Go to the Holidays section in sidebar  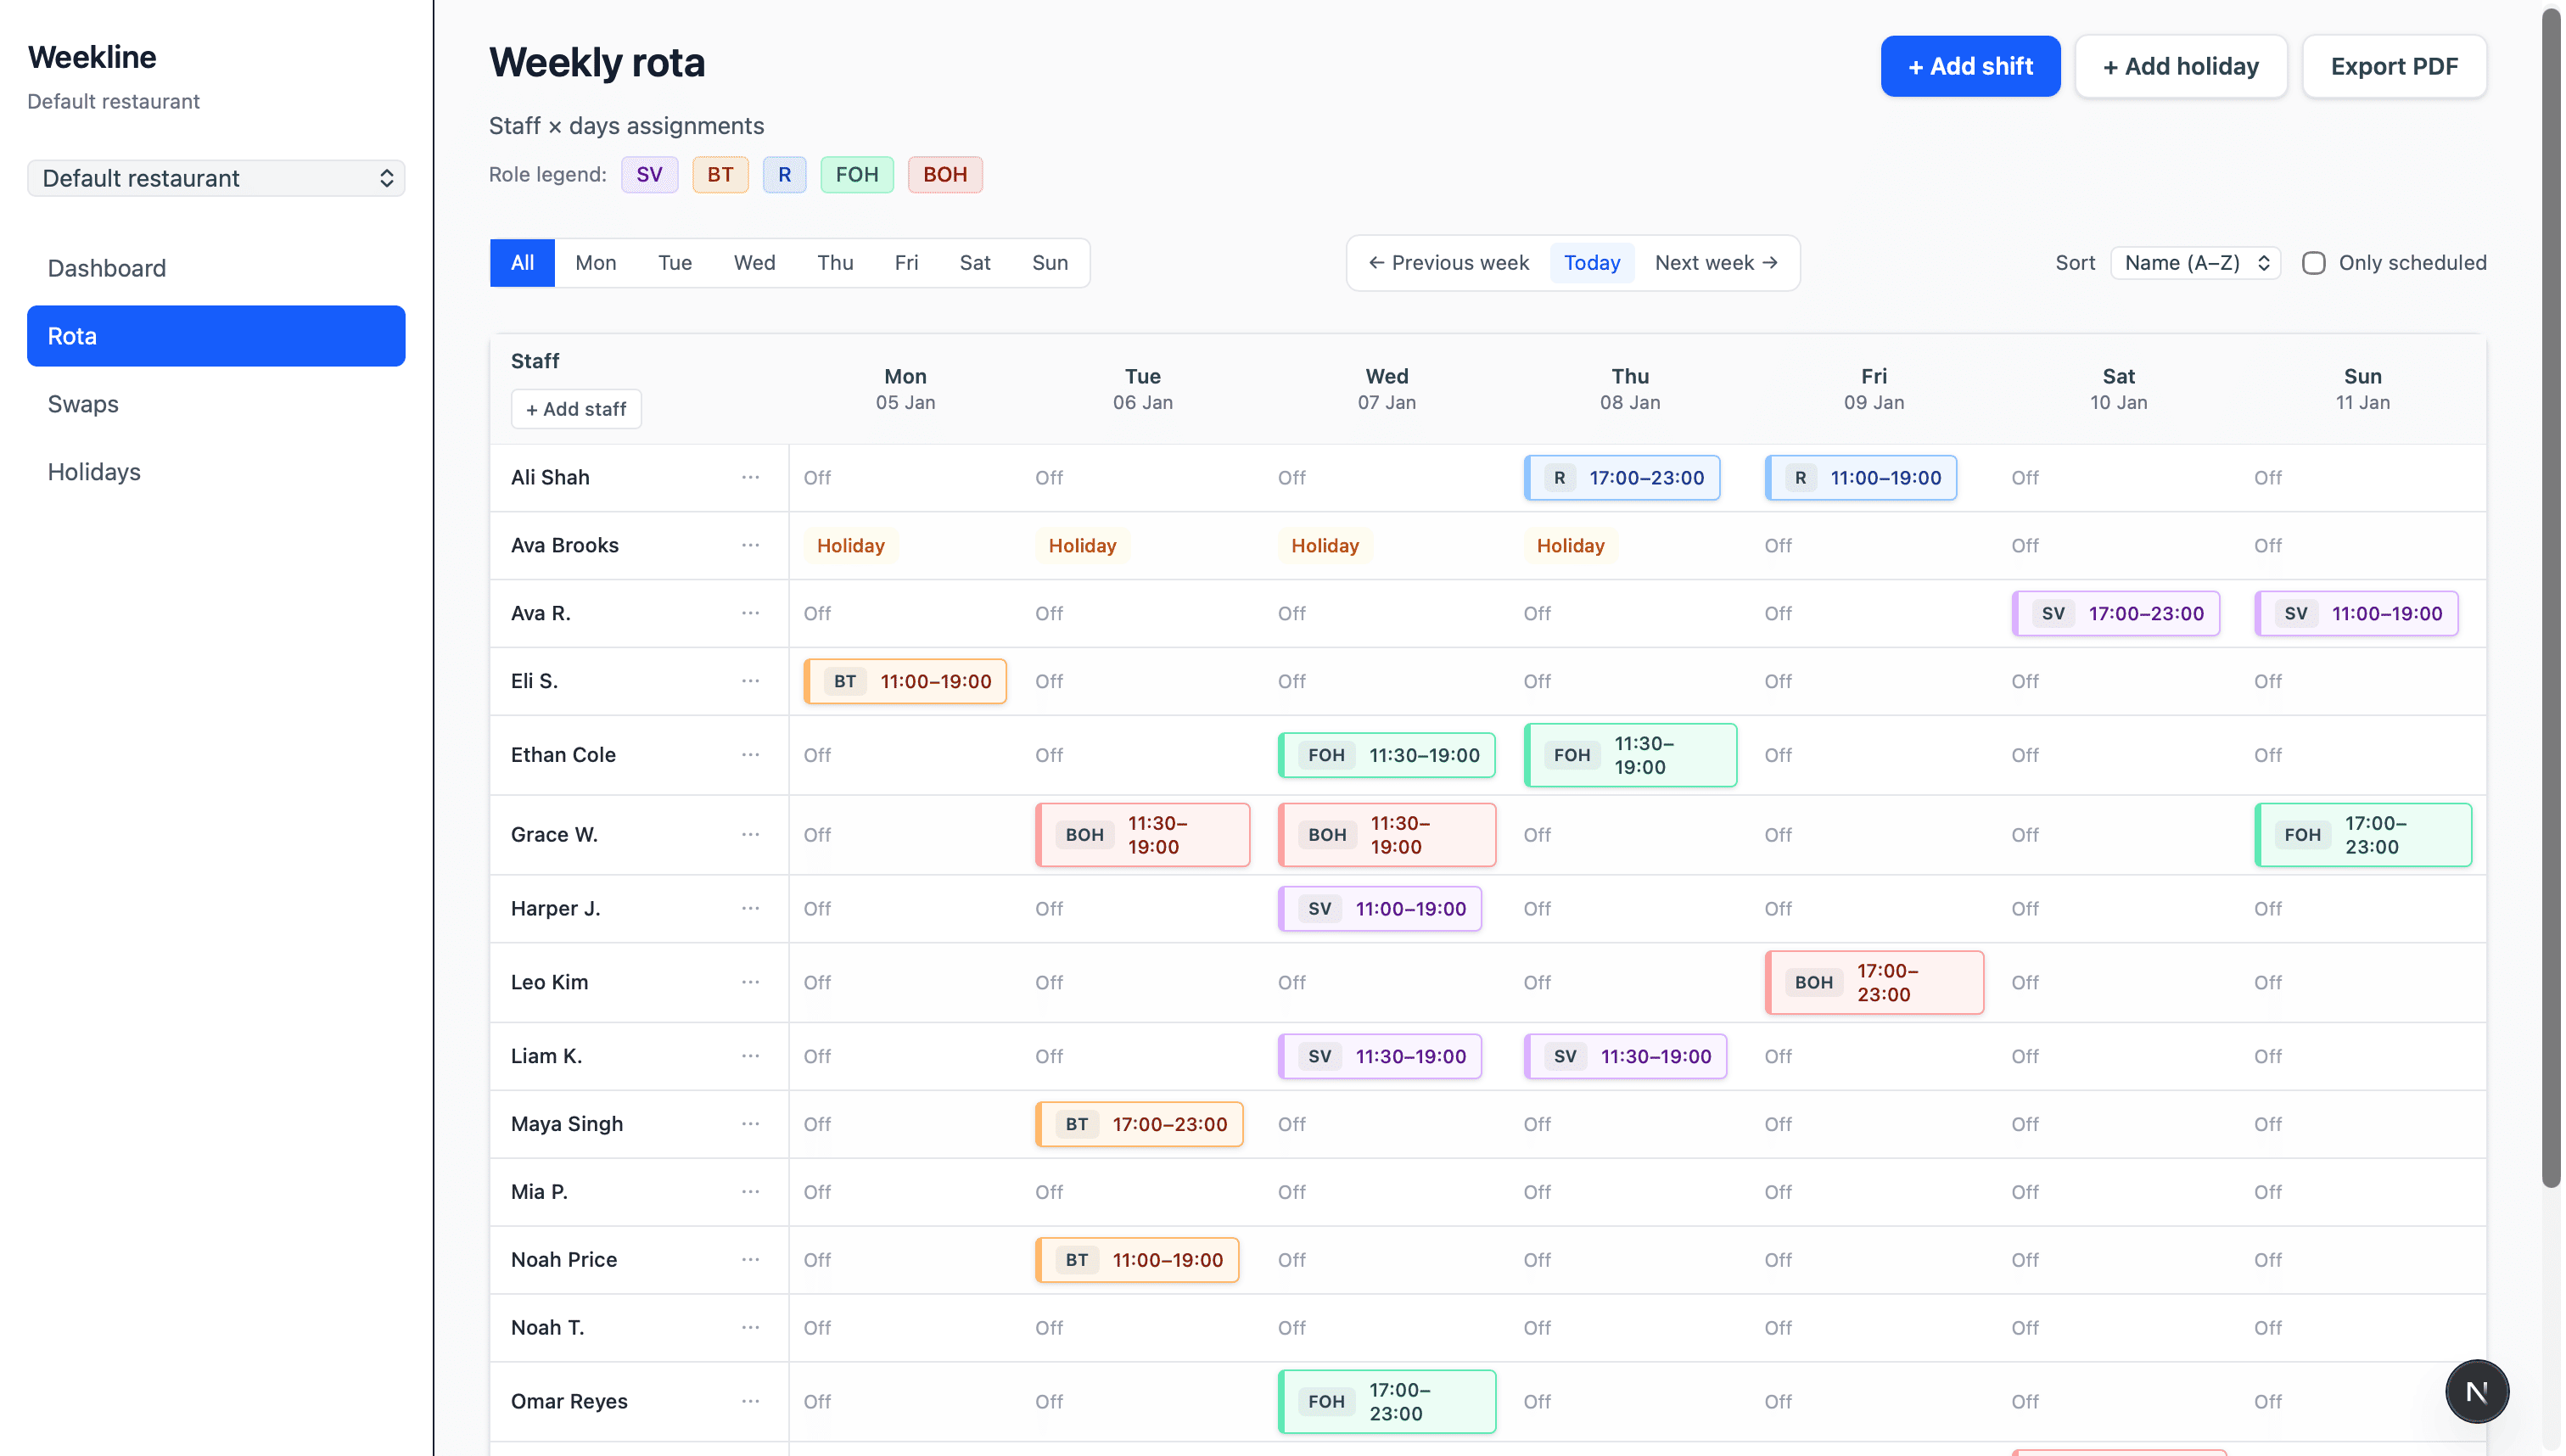point(94,471)
